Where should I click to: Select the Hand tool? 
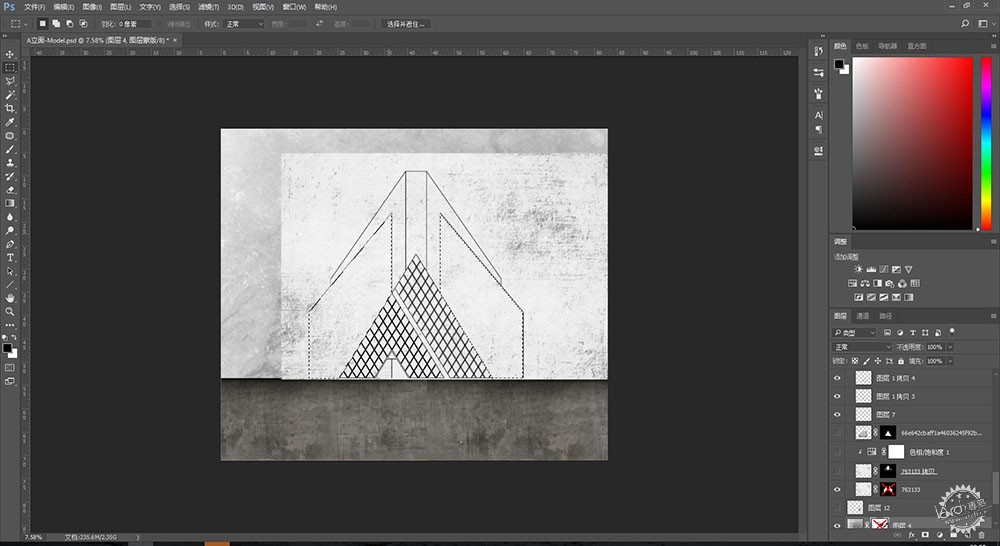coord(10,298)
